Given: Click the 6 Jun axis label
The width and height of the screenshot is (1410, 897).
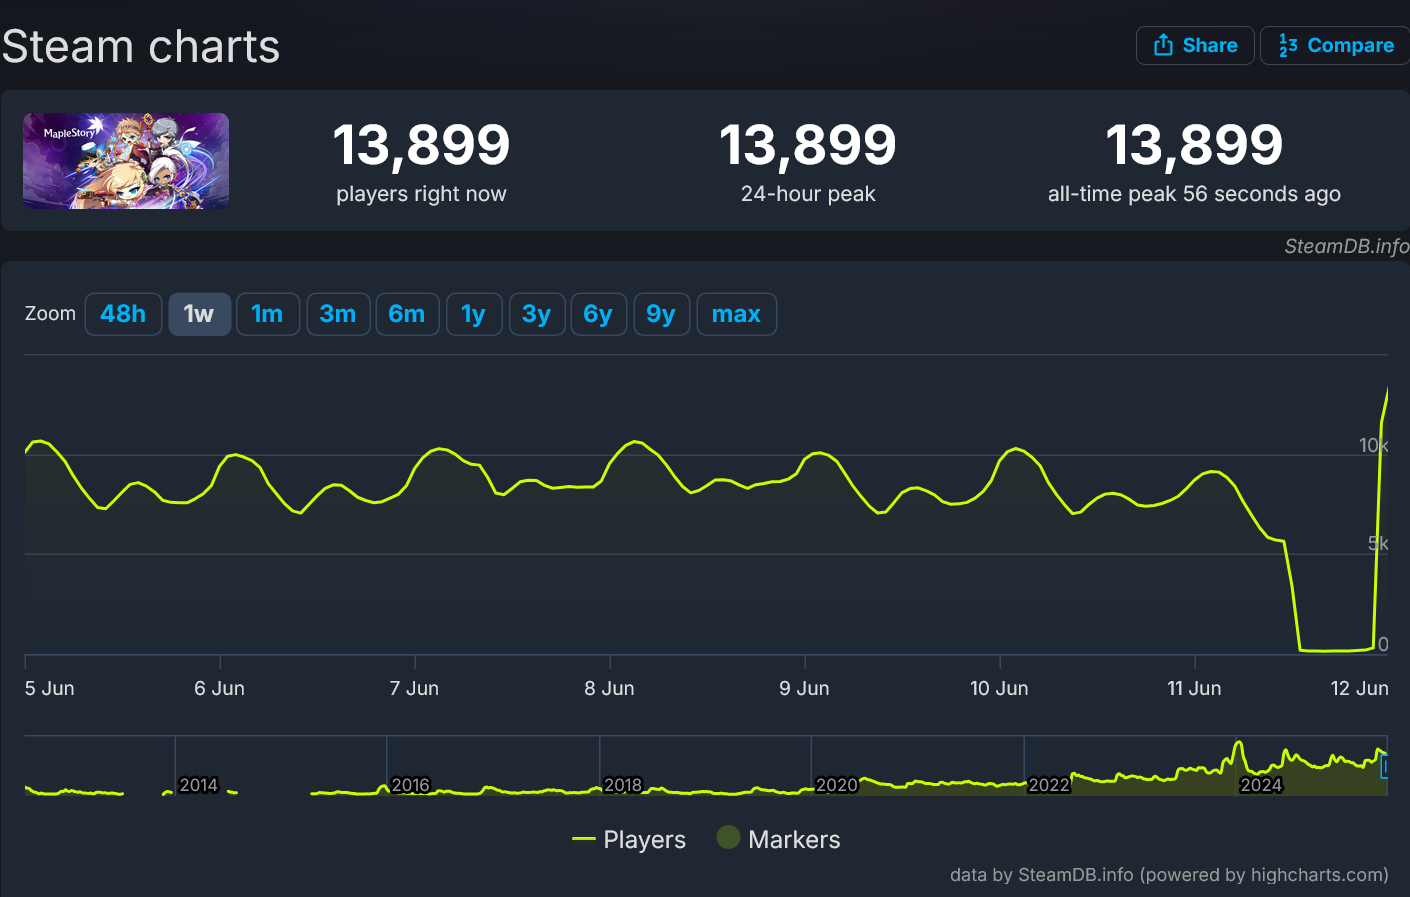Looking at the screenshot, I should [219, 688].
